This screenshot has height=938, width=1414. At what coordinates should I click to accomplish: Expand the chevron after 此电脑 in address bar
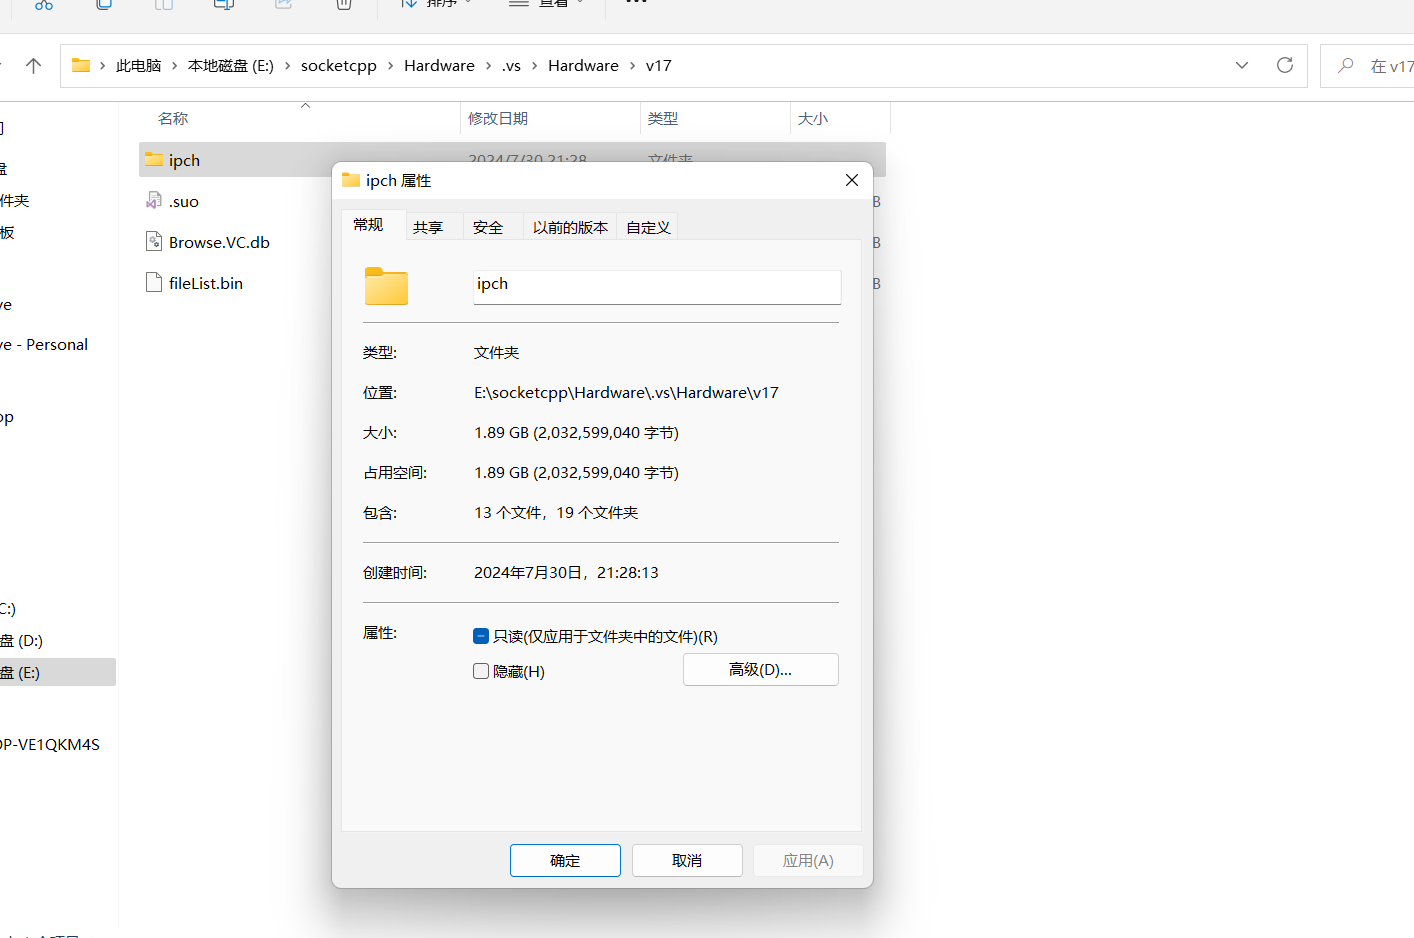[175, 66]
